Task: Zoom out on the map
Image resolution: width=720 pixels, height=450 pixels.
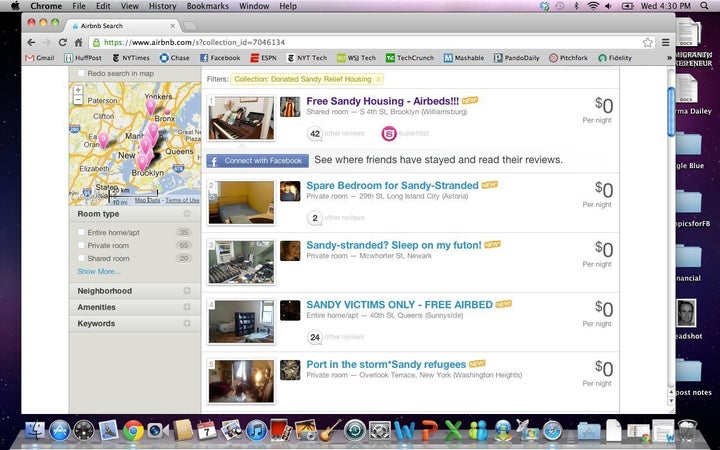Action: [78, 100]
